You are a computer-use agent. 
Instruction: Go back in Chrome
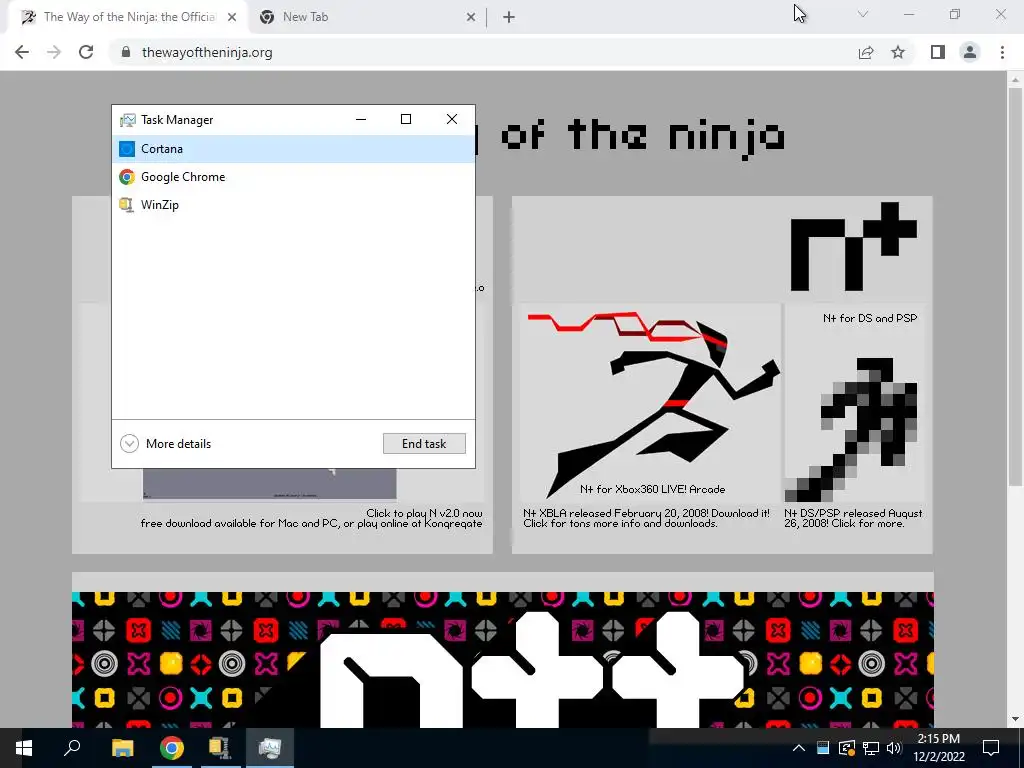pyautogui.click(x=22, y=52)
